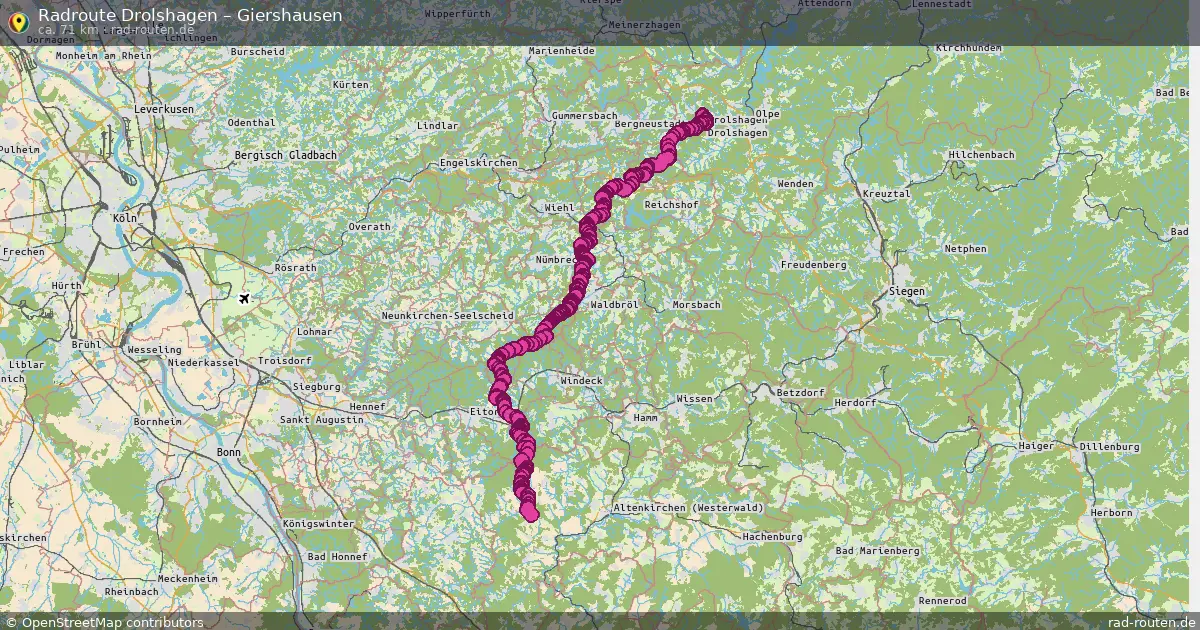Viewport: 1200px width, 630px height.
Task: Click the Netphen label
Action: point(965,249)
